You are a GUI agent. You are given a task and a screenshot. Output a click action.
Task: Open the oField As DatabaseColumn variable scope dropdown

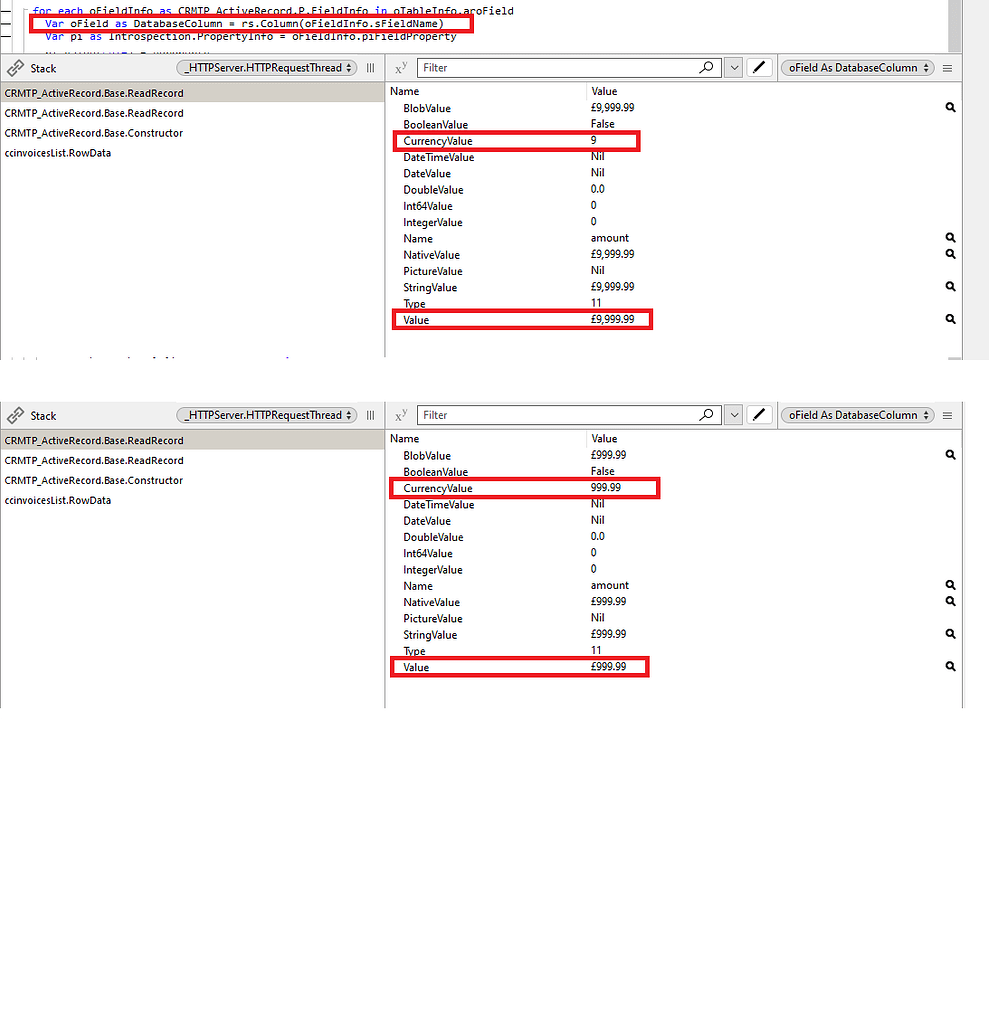pos(856,67)
